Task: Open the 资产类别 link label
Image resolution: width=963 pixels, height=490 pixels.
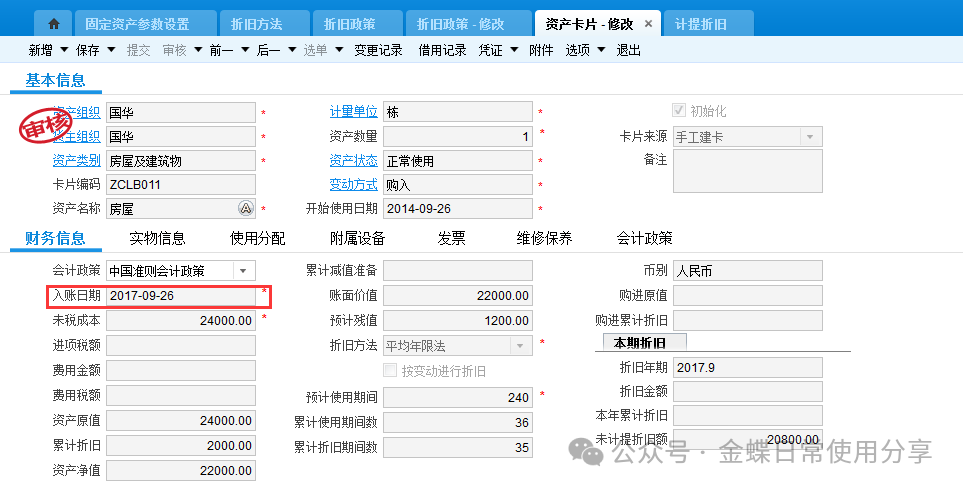Action: 76,160
